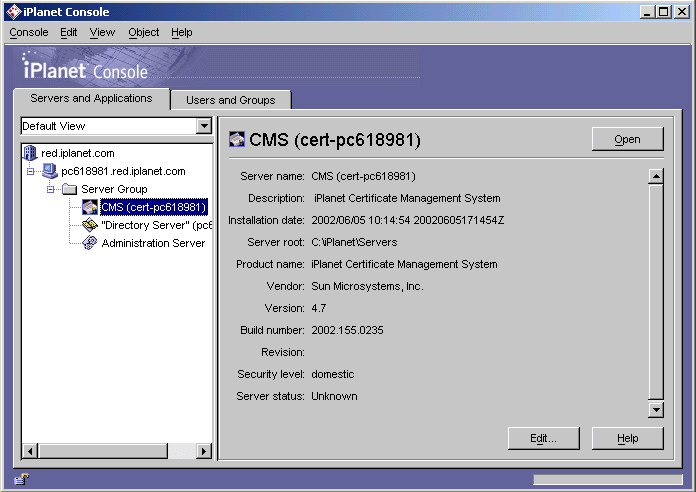Click the version value 4.7
The image size is (696, 492).
pyautogui.click(x=318, y=308)
